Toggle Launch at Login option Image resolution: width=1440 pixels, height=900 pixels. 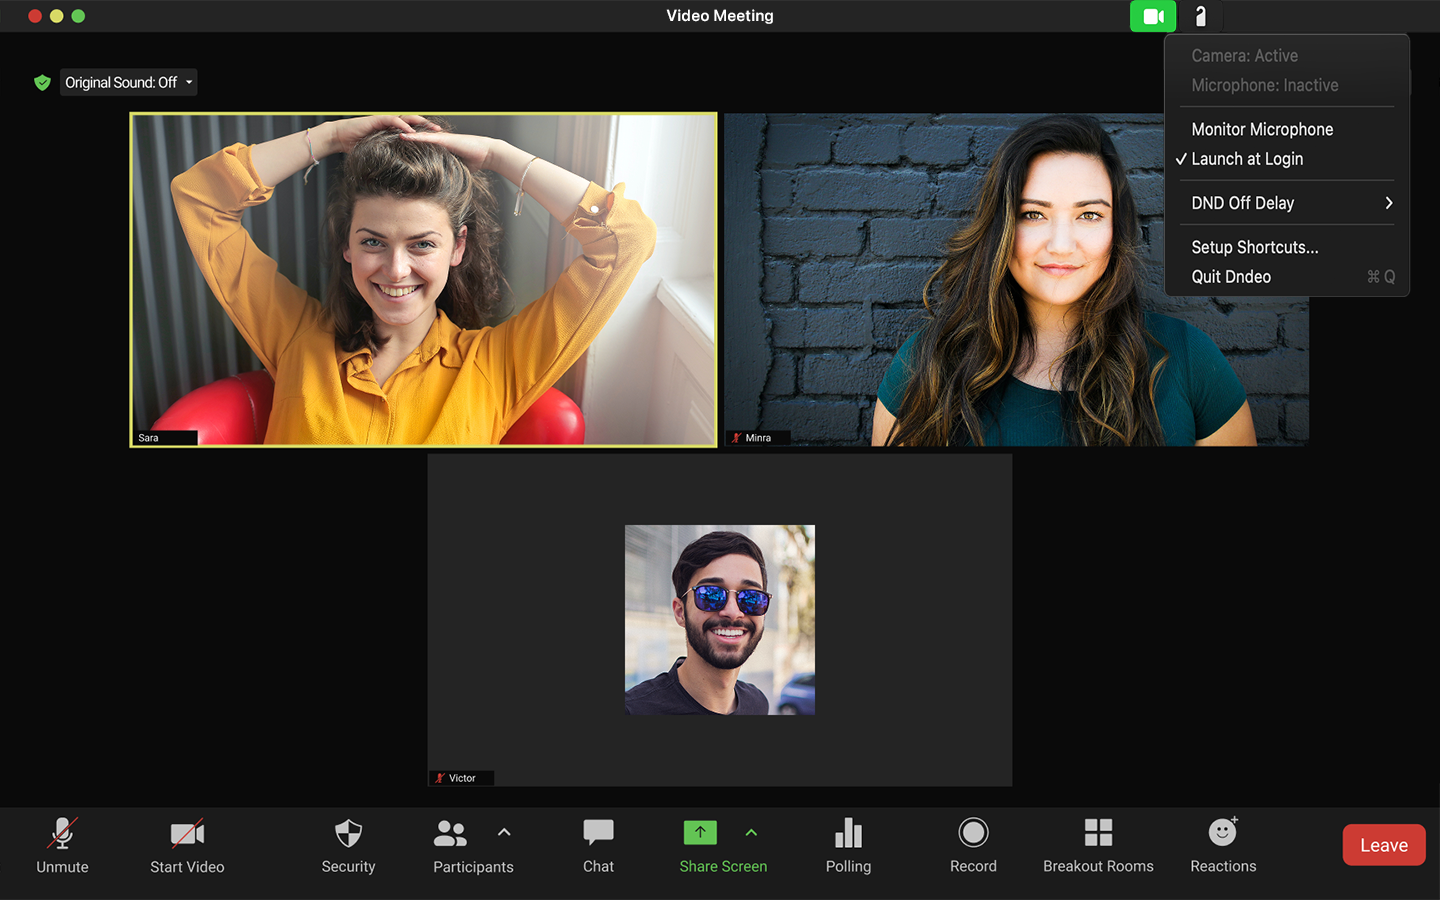1246,158
